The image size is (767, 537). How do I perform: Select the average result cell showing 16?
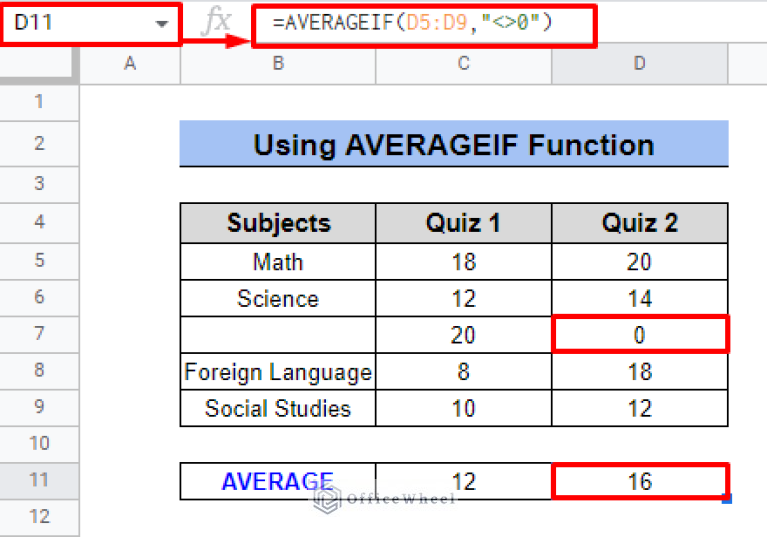pos(639,481)
